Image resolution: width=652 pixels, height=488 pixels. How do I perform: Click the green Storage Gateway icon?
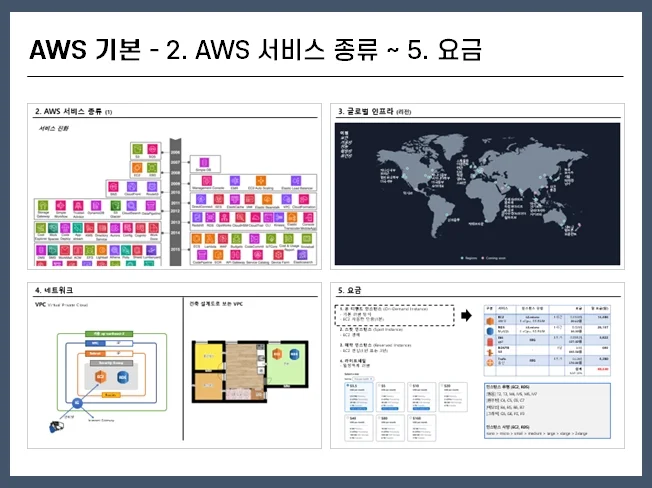pyautogui.click(x=43, y=205)
